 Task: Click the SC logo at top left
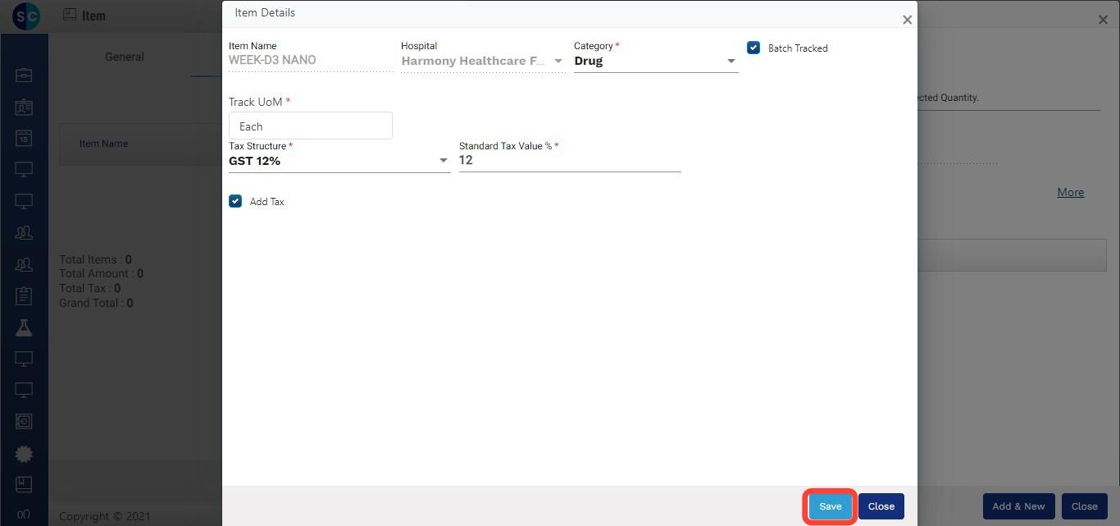[x=26, y=17]
